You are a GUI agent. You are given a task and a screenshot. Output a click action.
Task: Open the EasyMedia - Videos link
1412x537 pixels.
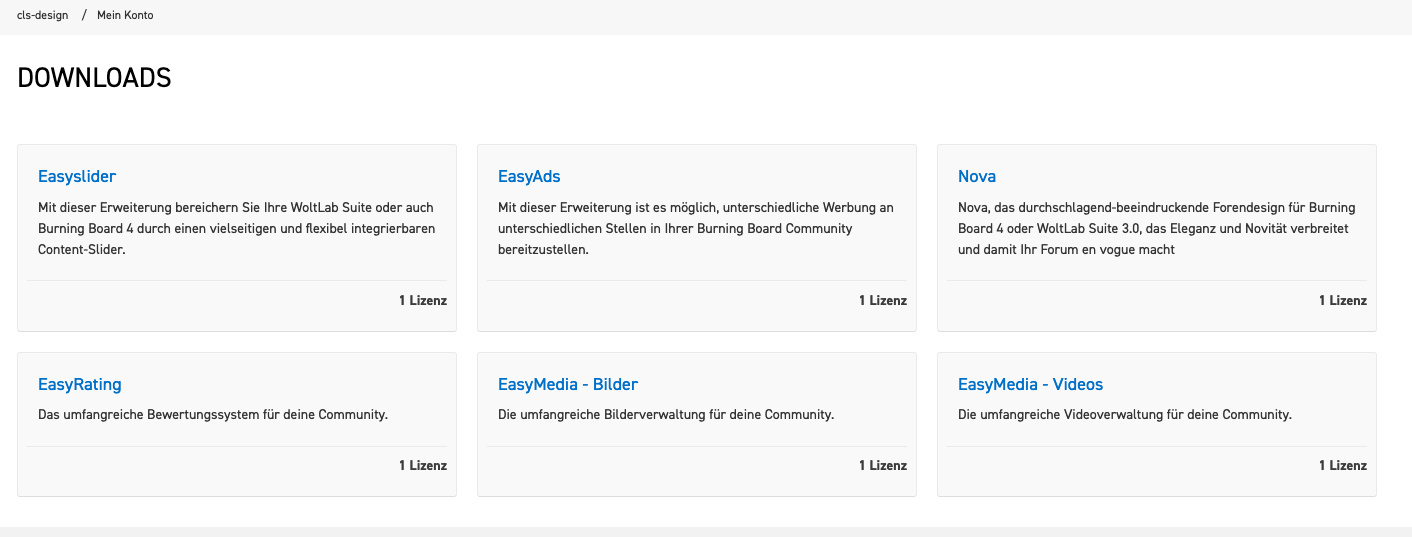click(x=1030, y=385)
